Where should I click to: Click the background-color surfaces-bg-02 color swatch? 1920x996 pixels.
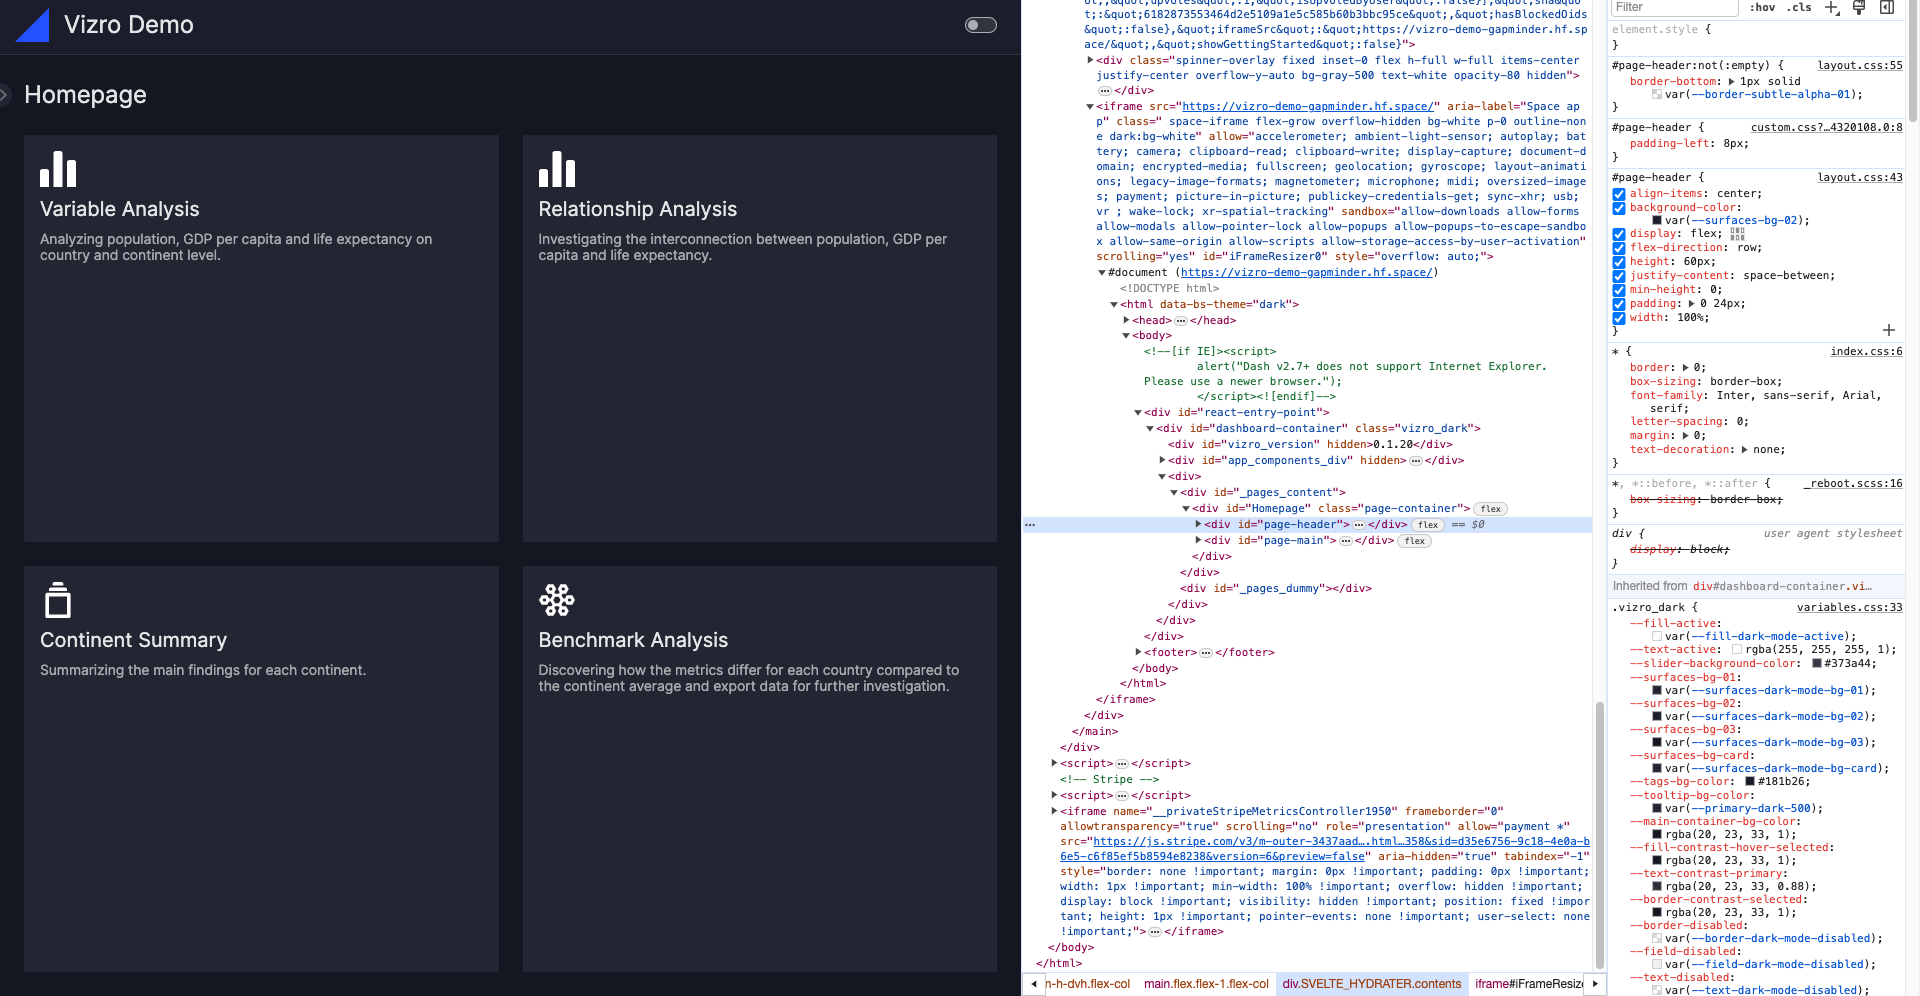coord(1657,221)
